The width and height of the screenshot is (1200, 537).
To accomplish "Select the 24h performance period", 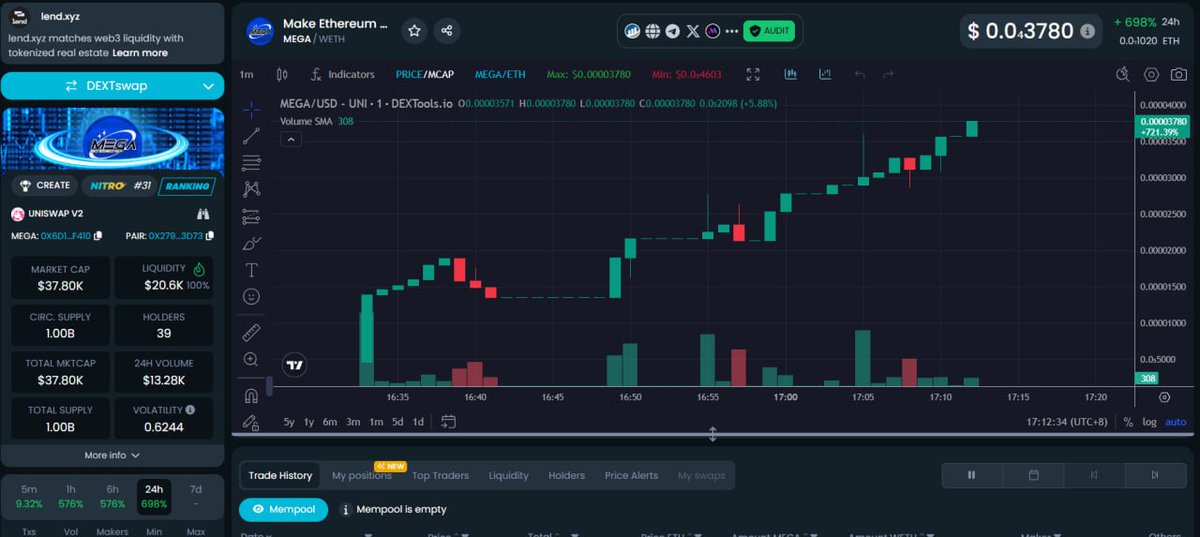I will [154, 496].
